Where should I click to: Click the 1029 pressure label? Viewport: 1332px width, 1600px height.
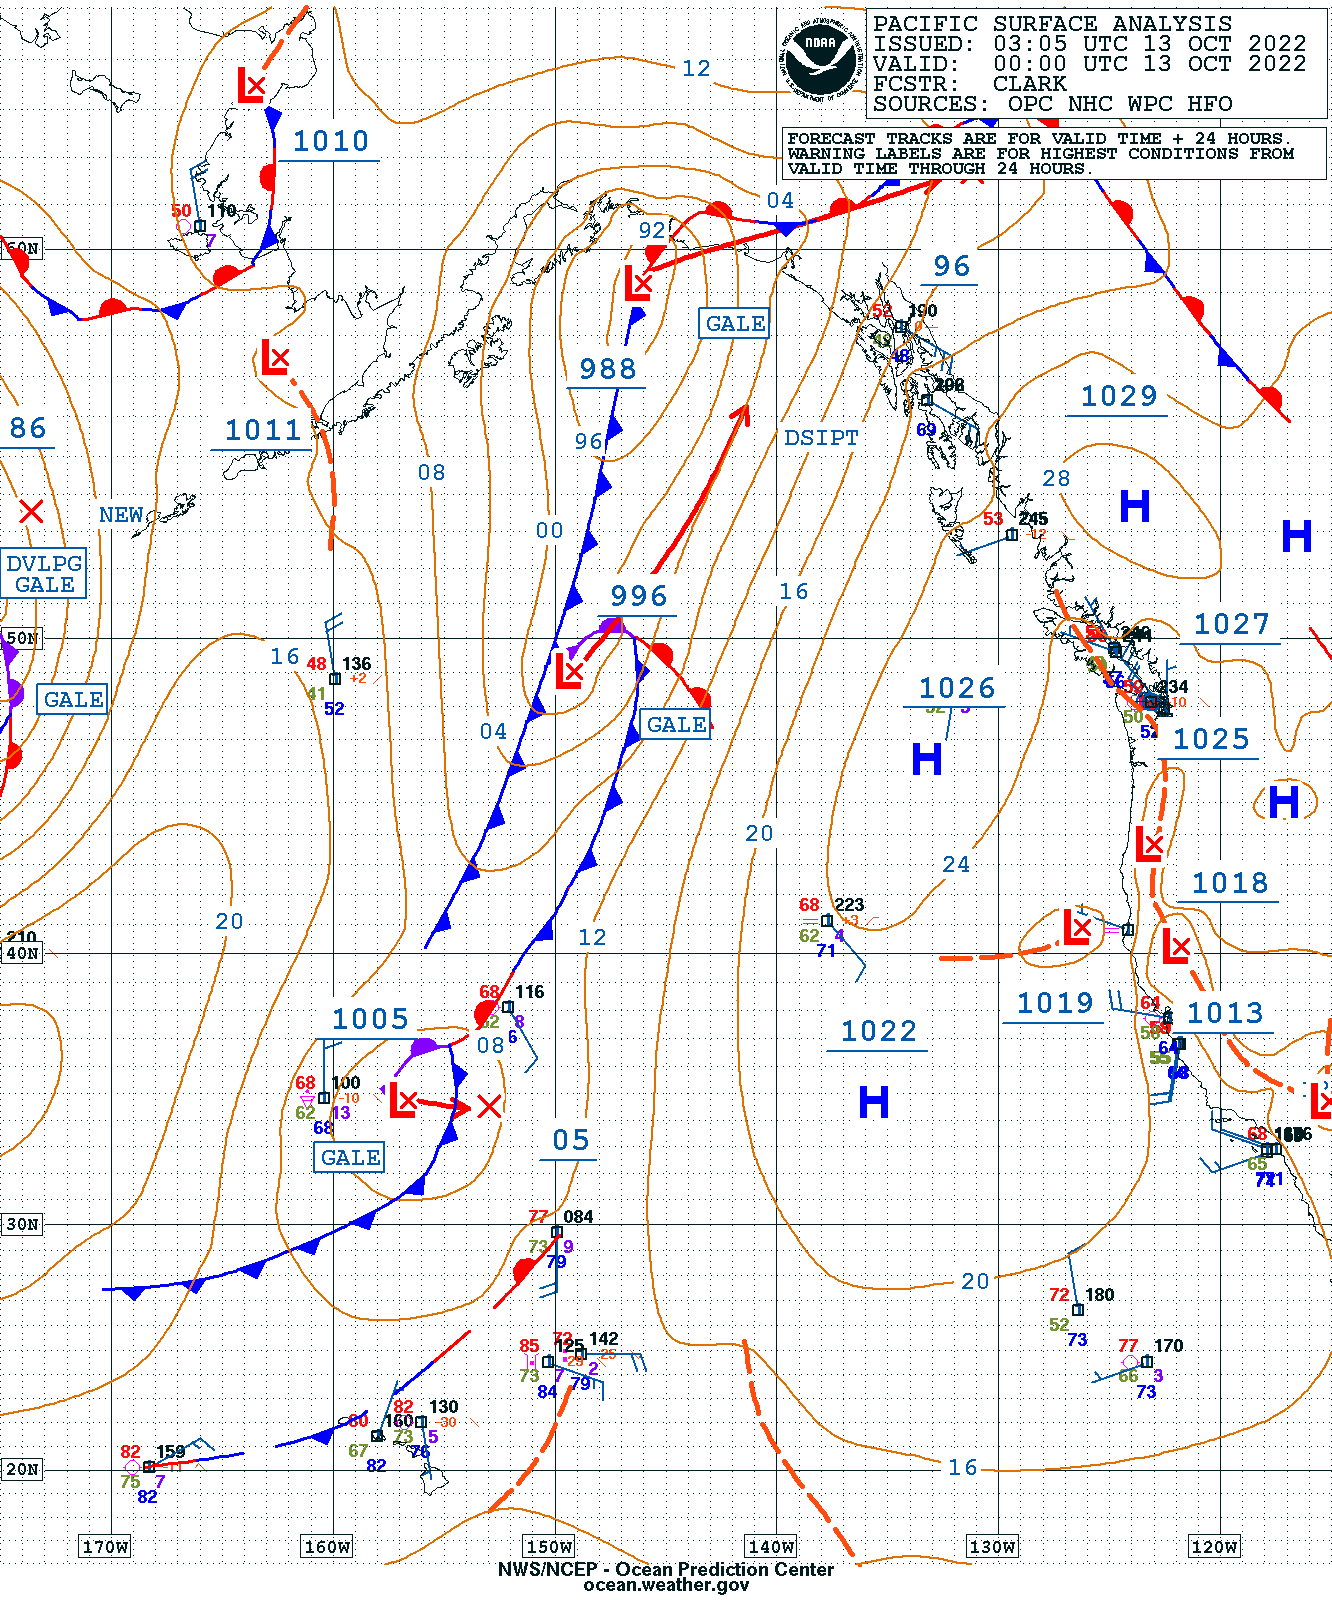pyautogui.click(x=1119, y=397)
